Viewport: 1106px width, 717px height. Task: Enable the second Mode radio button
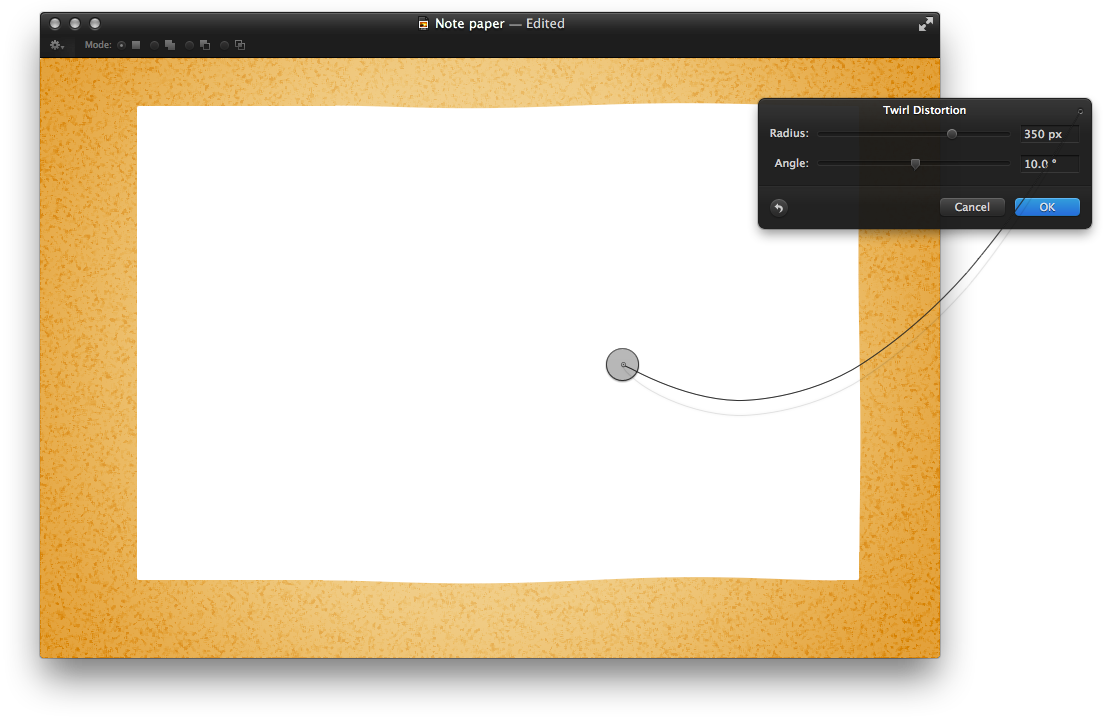pos(154,45)
